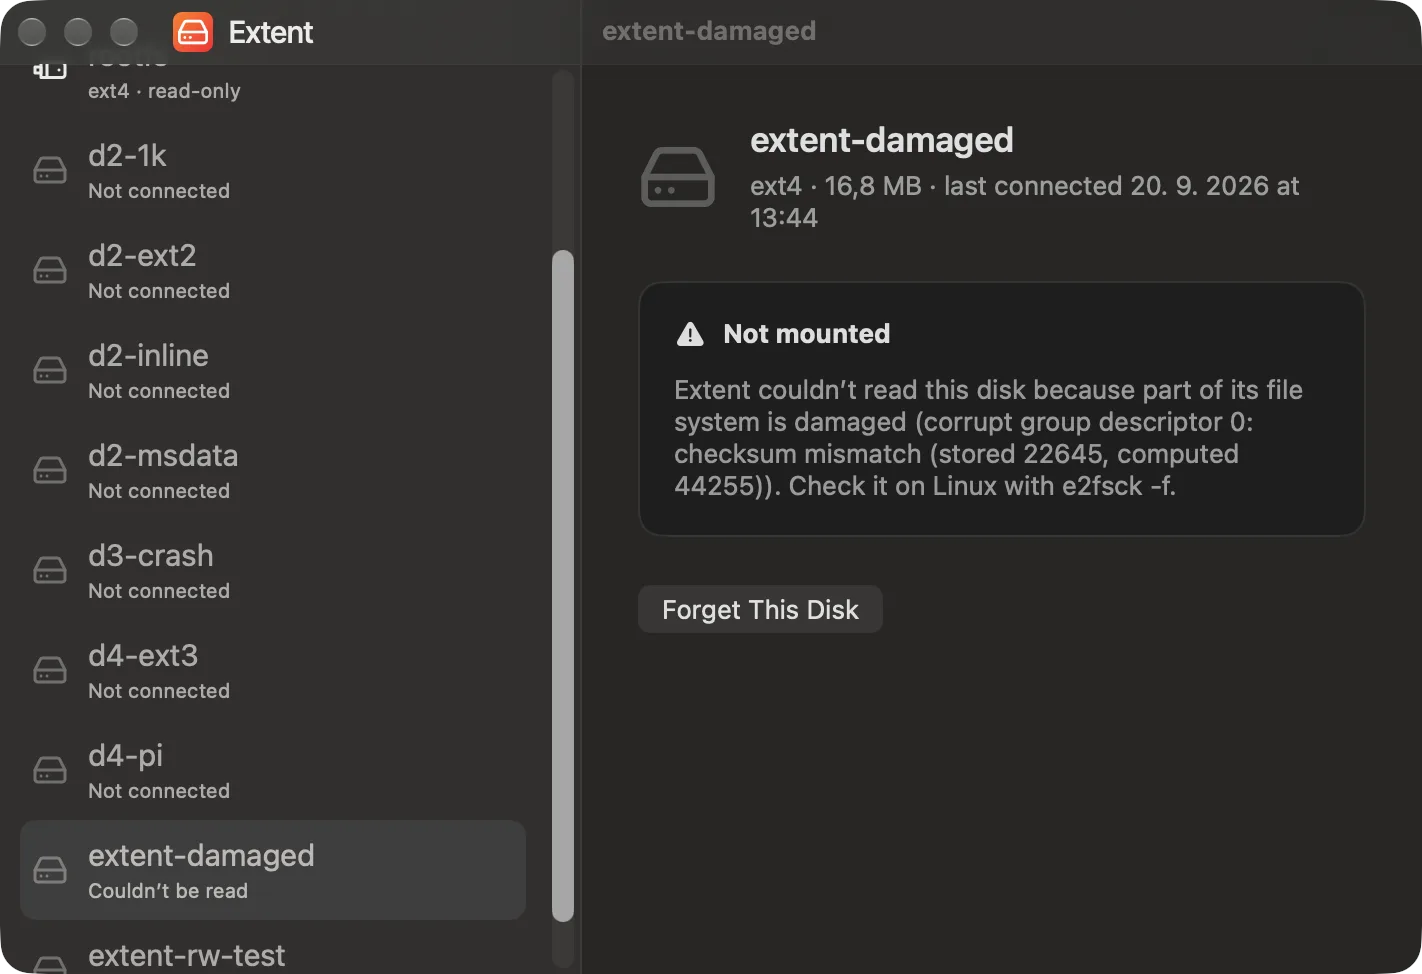
Task: Click the d4-pi disk icon
Action: (x=50, y=770)
